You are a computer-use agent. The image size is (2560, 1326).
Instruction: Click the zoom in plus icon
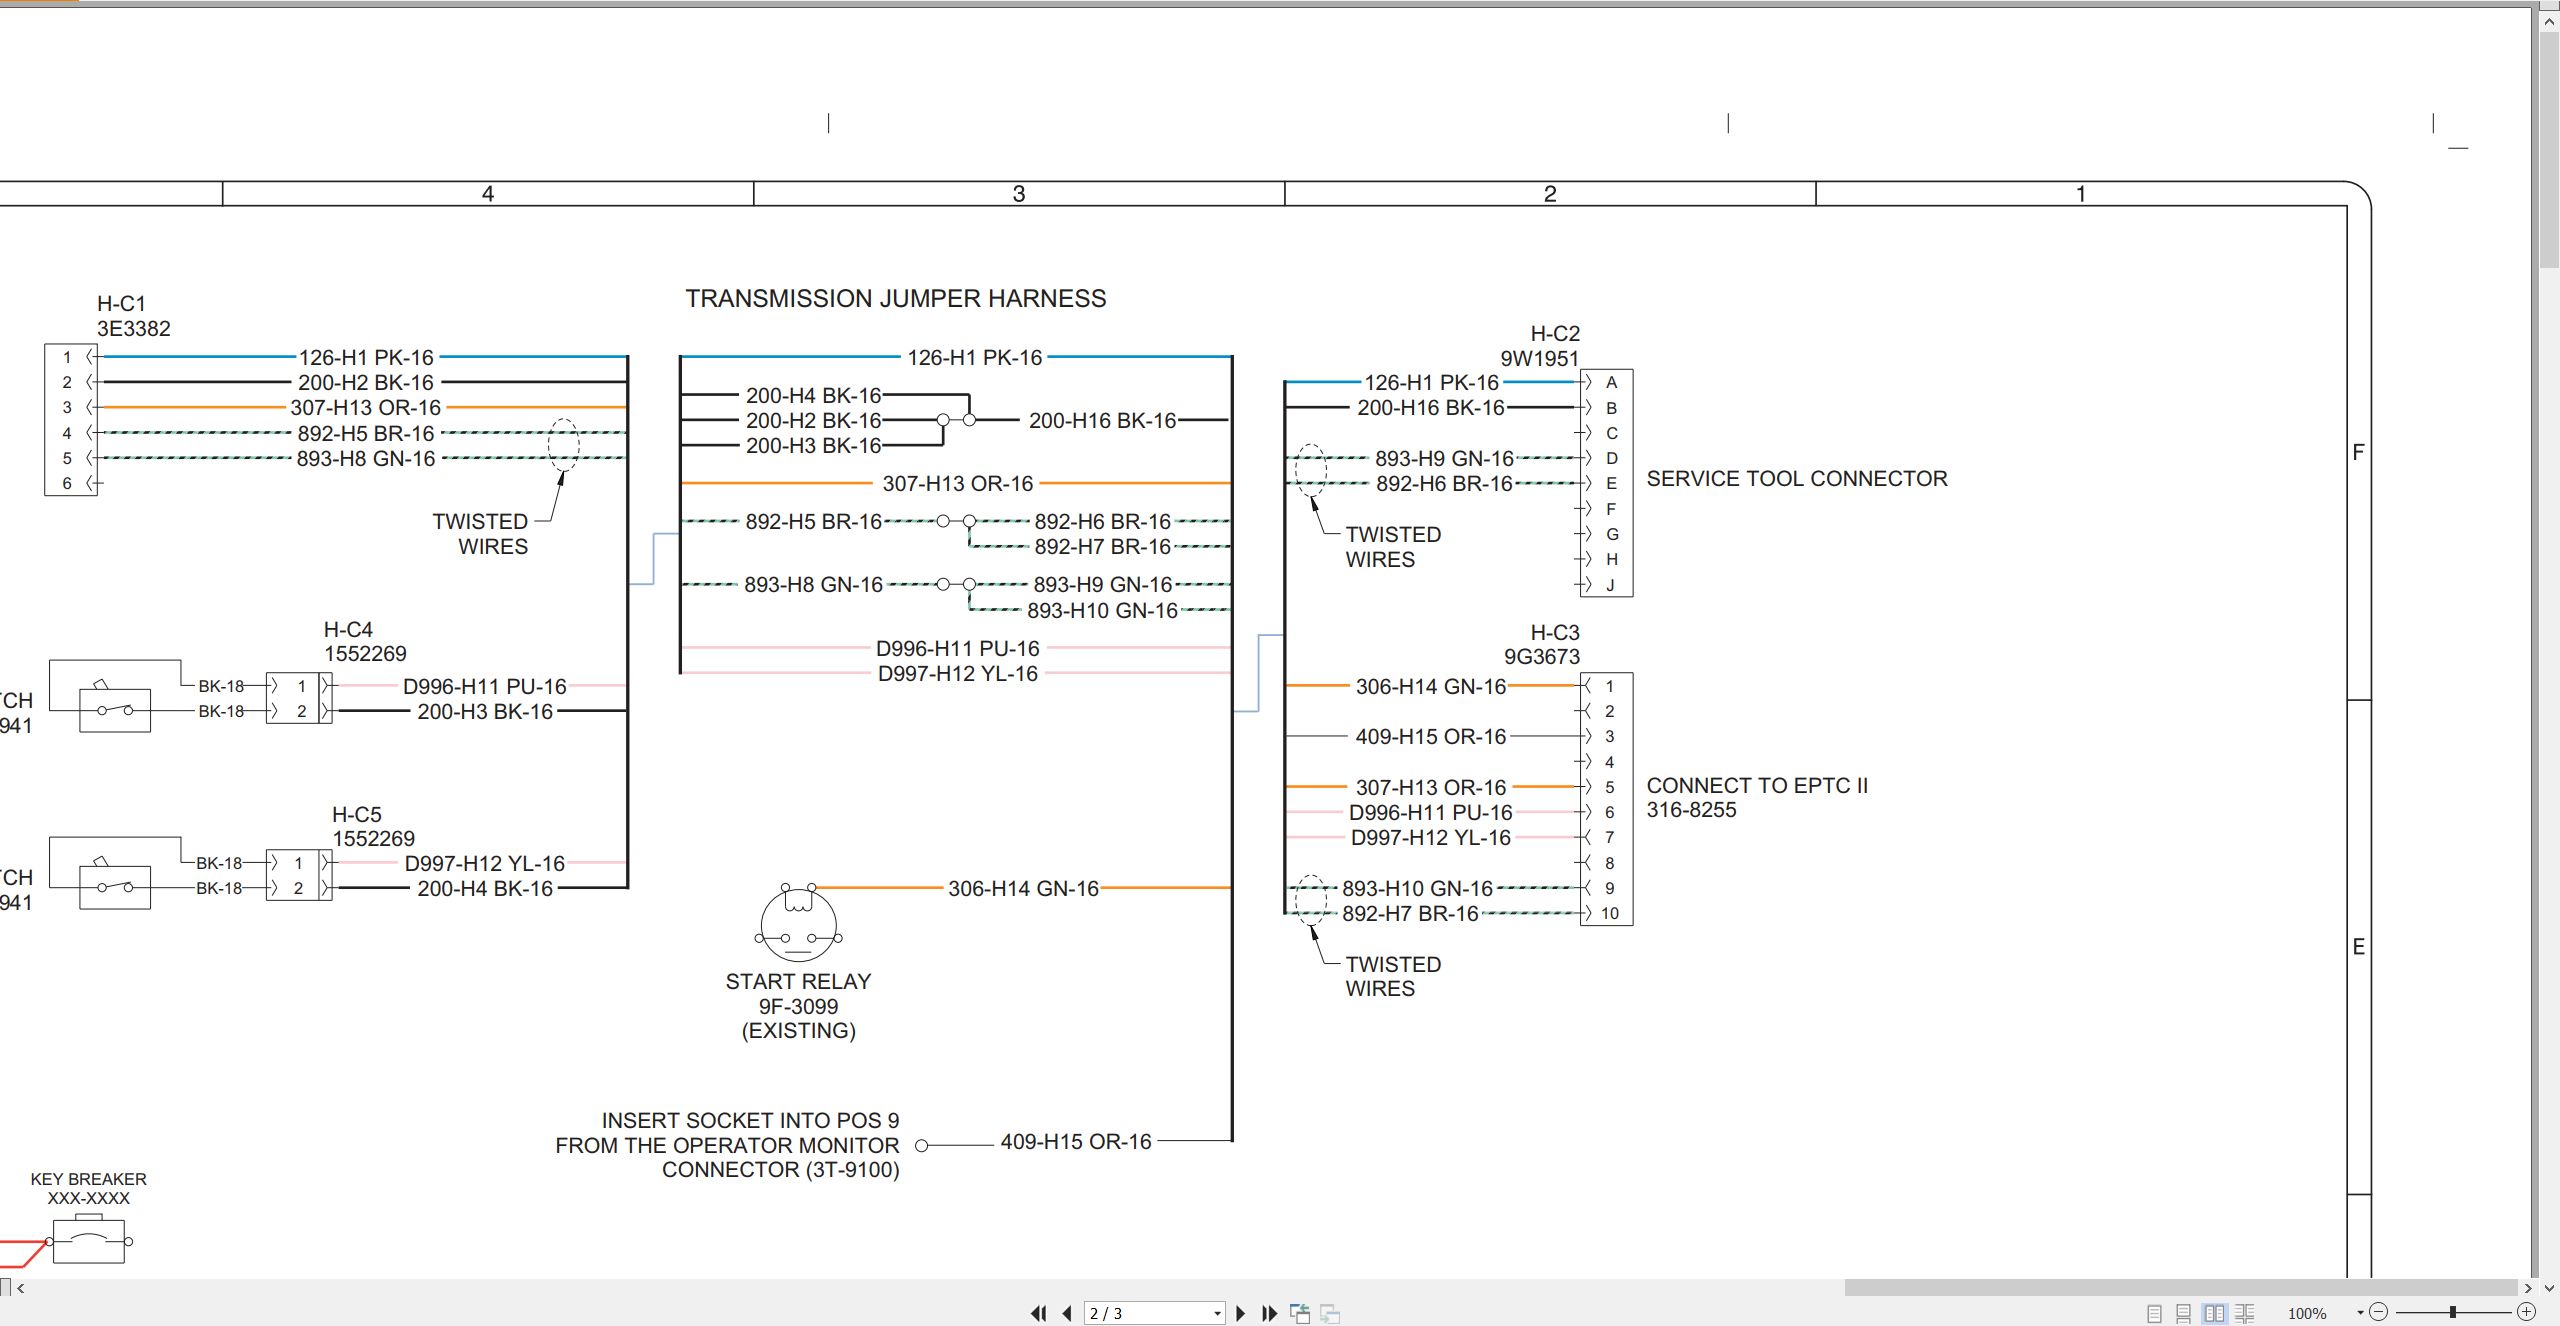click(2527, 1312)
